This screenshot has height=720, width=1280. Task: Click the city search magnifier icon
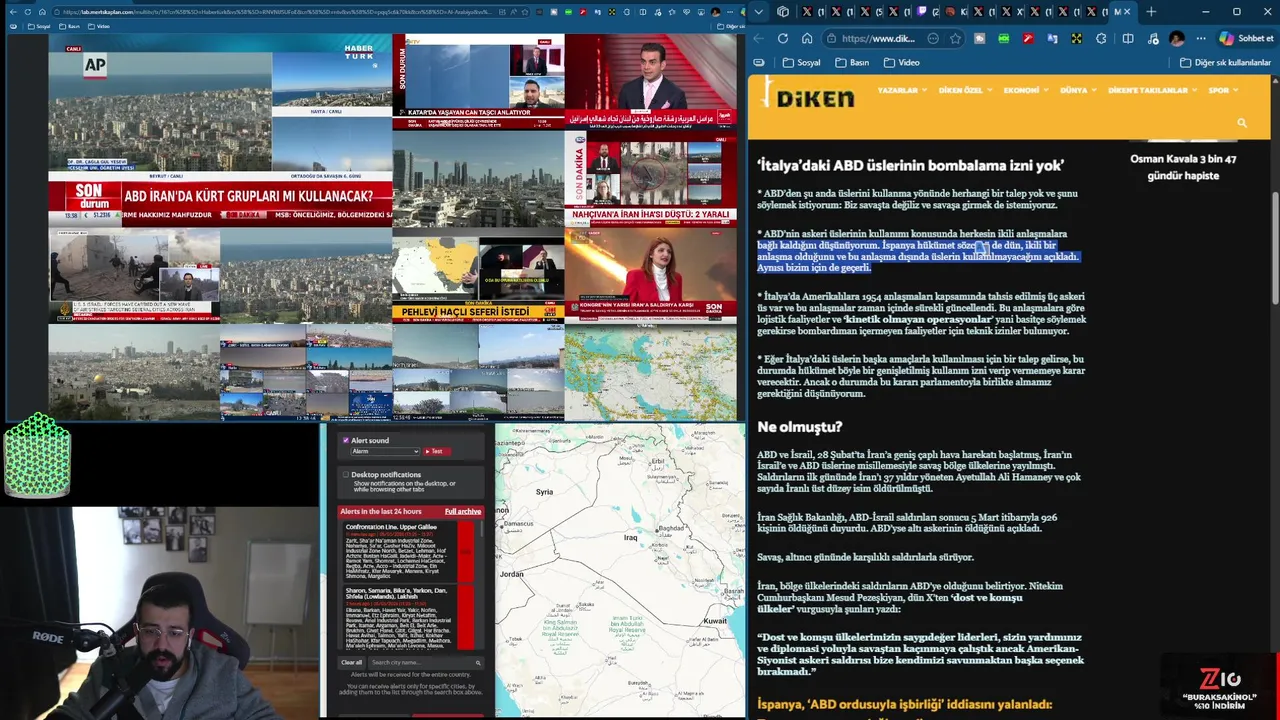click(x=478, y=662)
